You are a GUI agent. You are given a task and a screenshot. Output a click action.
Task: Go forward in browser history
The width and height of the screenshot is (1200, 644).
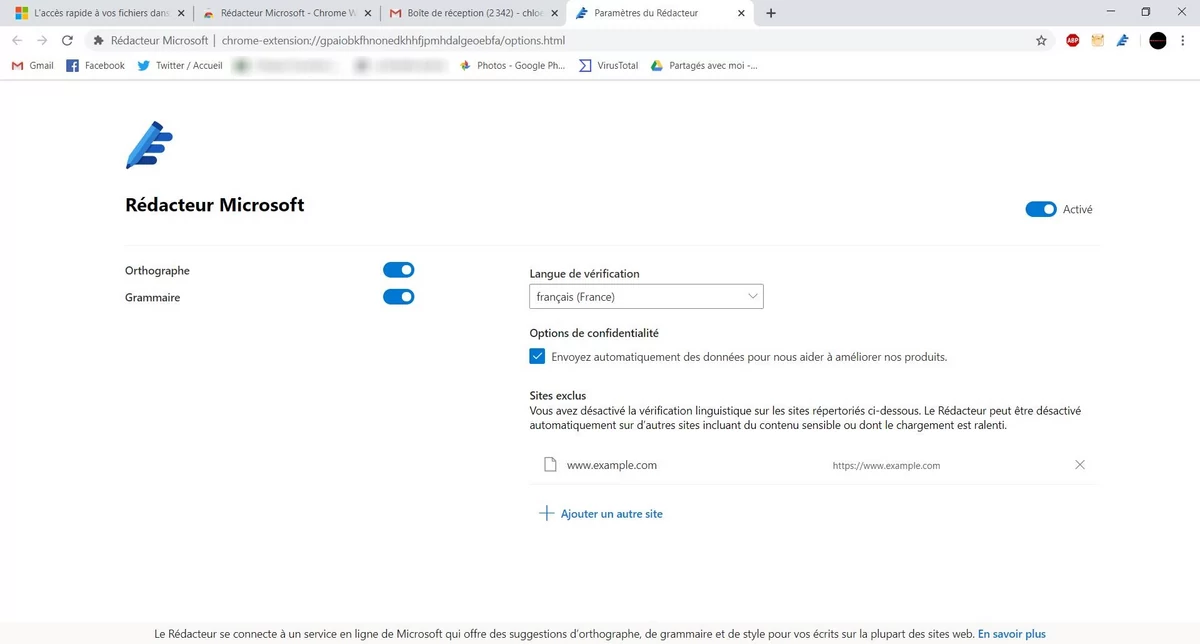(x=42, y=41)
